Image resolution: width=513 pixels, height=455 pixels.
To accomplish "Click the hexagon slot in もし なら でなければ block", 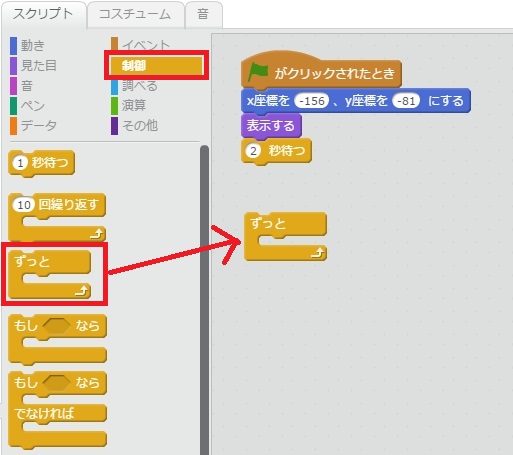I will pyautogui.click(x=56, y=383).
